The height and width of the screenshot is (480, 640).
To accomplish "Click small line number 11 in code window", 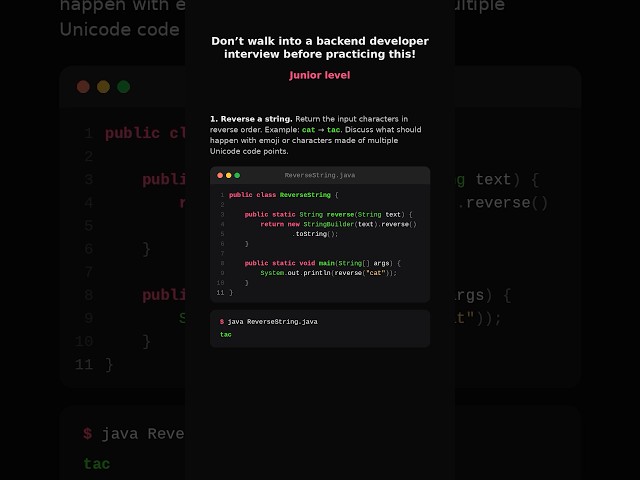I will coord(220,293).
